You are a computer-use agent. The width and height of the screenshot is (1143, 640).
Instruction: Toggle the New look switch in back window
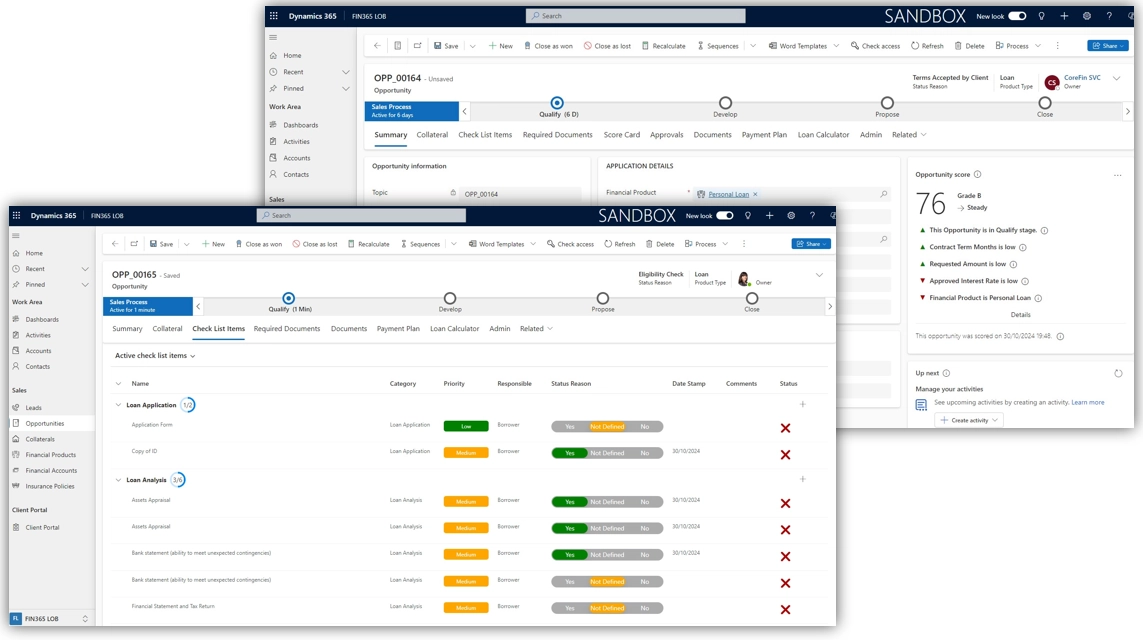[1018, 16]
